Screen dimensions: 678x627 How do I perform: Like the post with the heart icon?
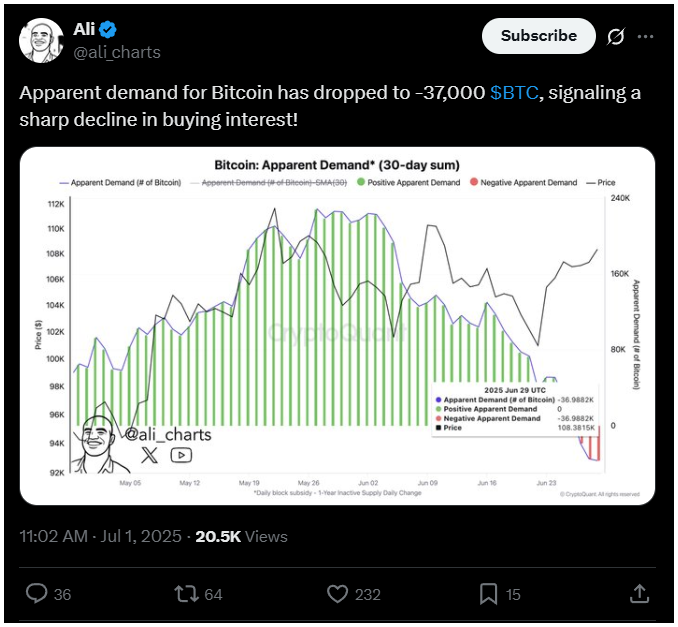(337, 594)
